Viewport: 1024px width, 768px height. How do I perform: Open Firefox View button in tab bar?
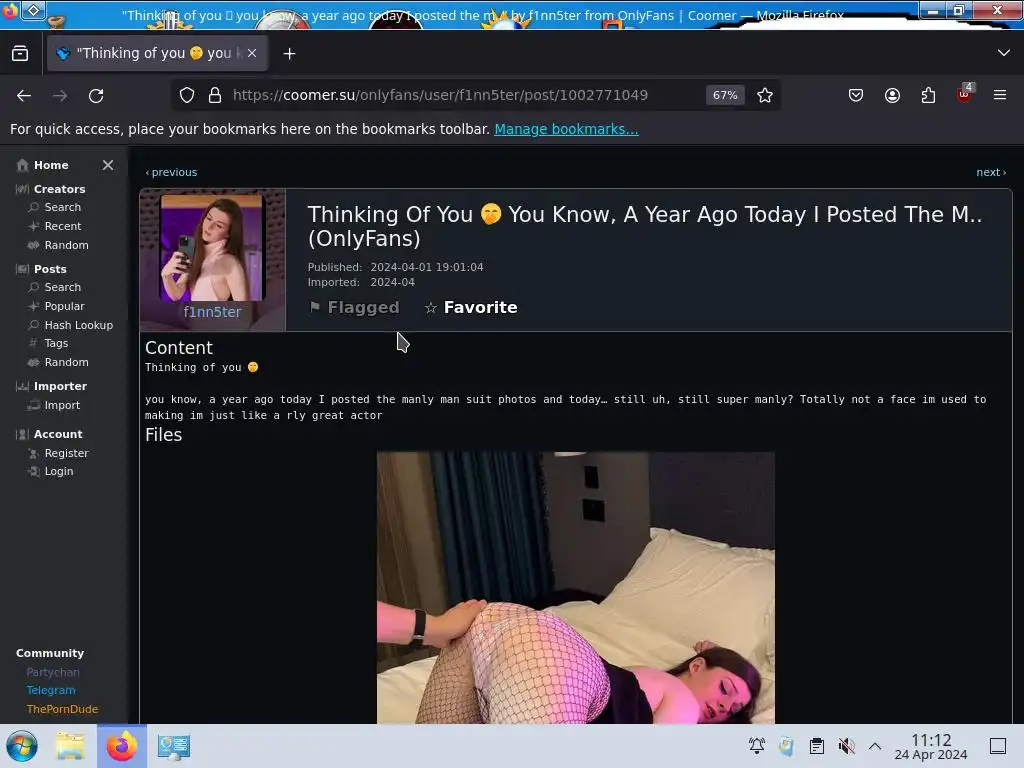(20, 54)
